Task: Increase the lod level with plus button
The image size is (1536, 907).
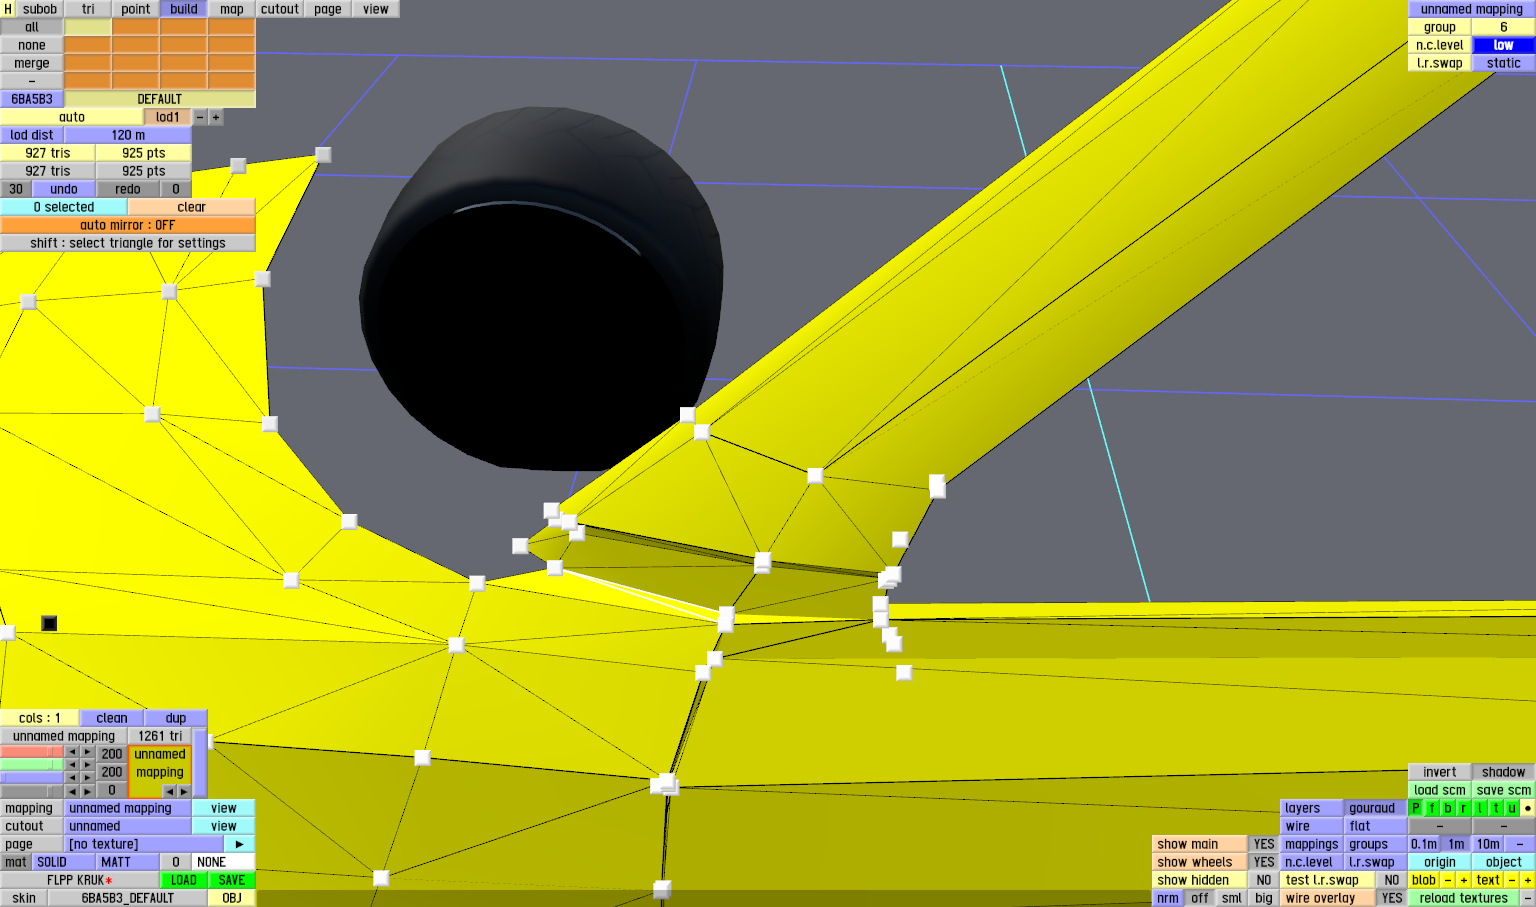Action: coord(215,117)
